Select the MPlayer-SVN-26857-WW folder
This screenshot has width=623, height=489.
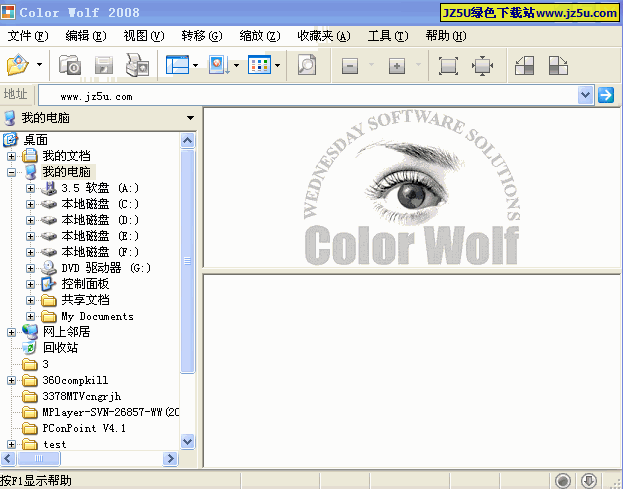[x=111, y=412]
